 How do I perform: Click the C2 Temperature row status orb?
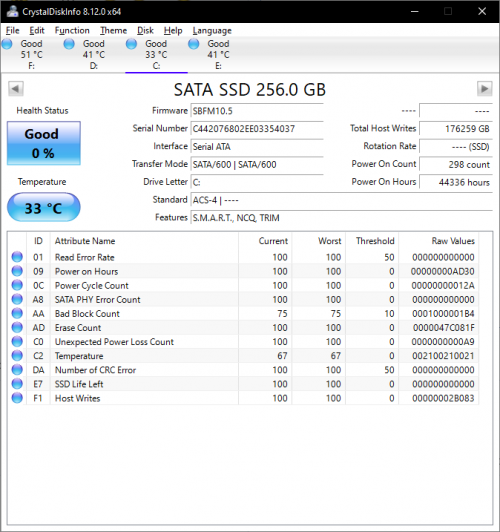(17, 356)
